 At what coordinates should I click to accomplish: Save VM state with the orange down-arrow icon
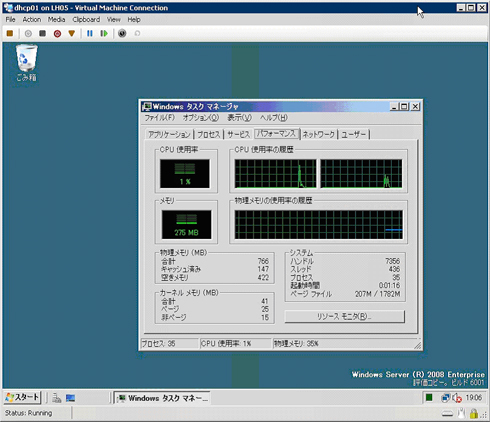click(71, 33)
